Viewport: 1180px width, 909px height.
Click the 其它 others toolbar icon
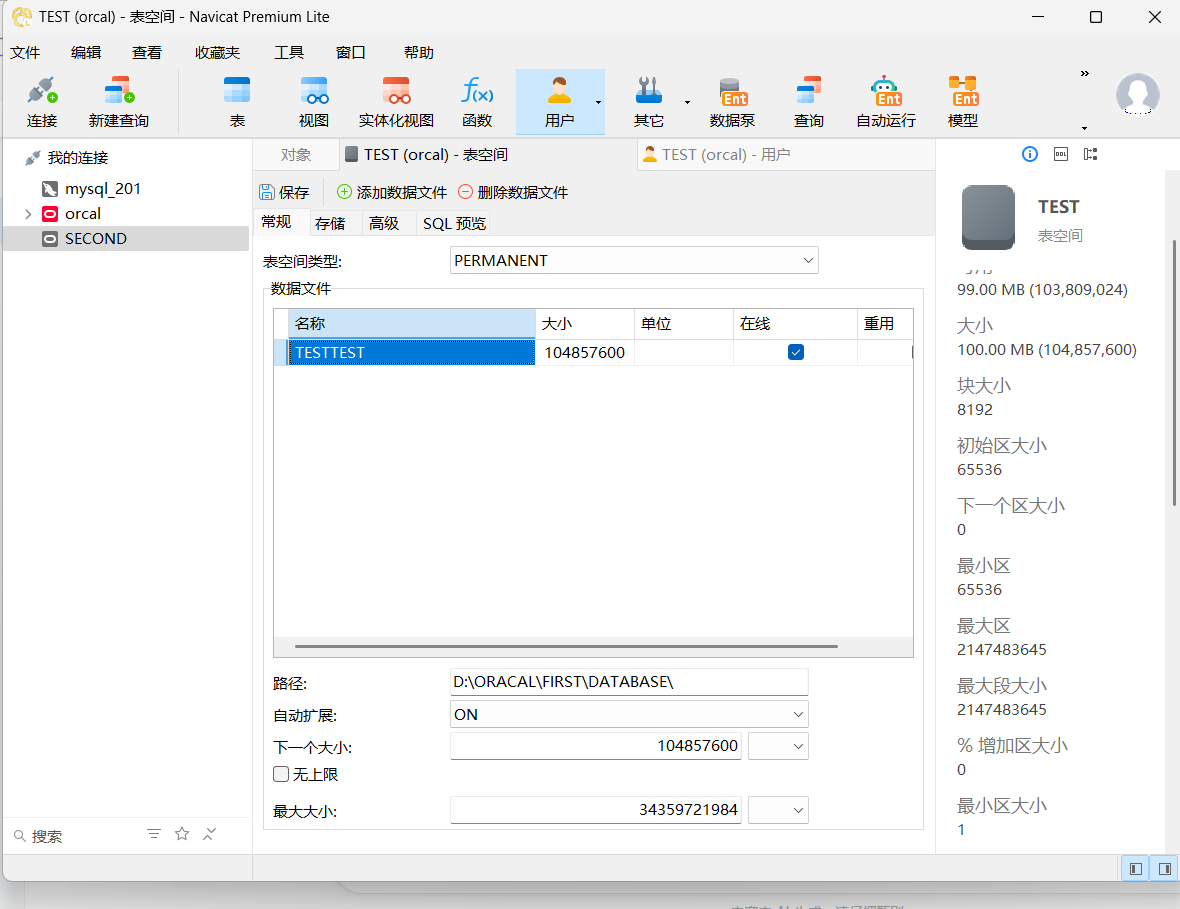648,102
